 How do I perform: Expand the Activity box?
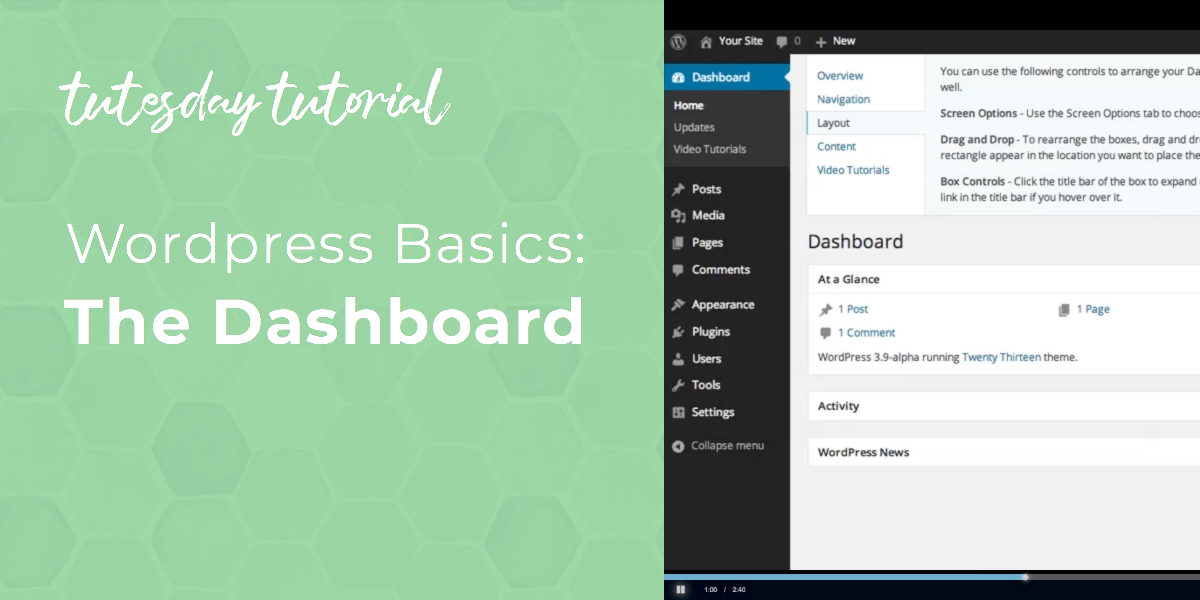coord(1004,407)
